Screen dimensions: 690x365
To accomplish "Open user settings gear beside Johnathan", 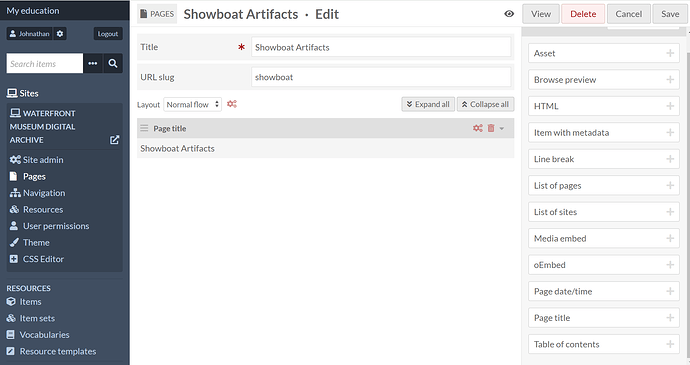I will click(x=60, y=34).
